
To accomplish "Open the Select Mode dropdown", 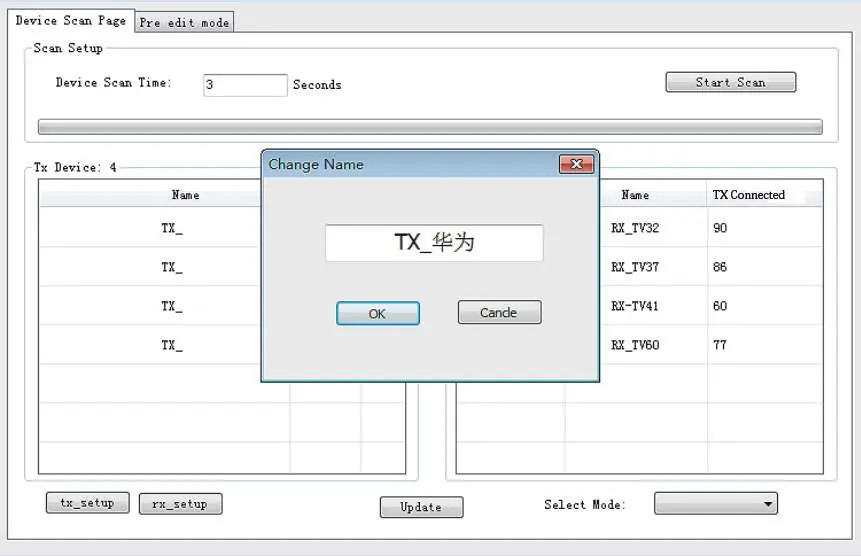I will [715, 503].
